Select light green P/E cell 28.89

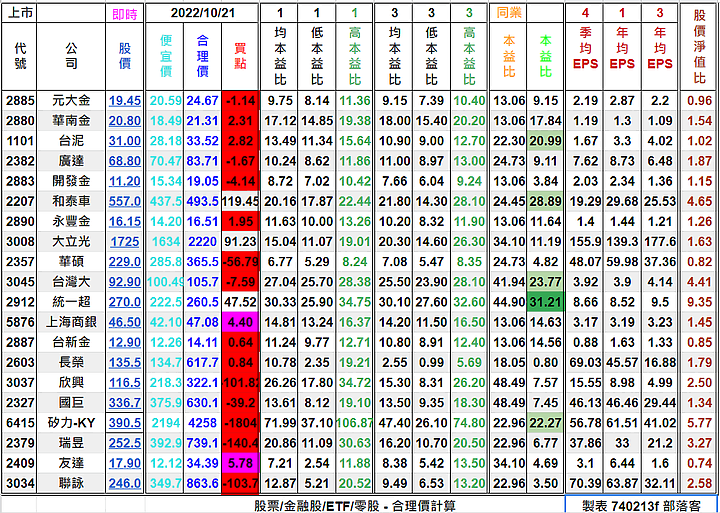click(x=546, y=201)
